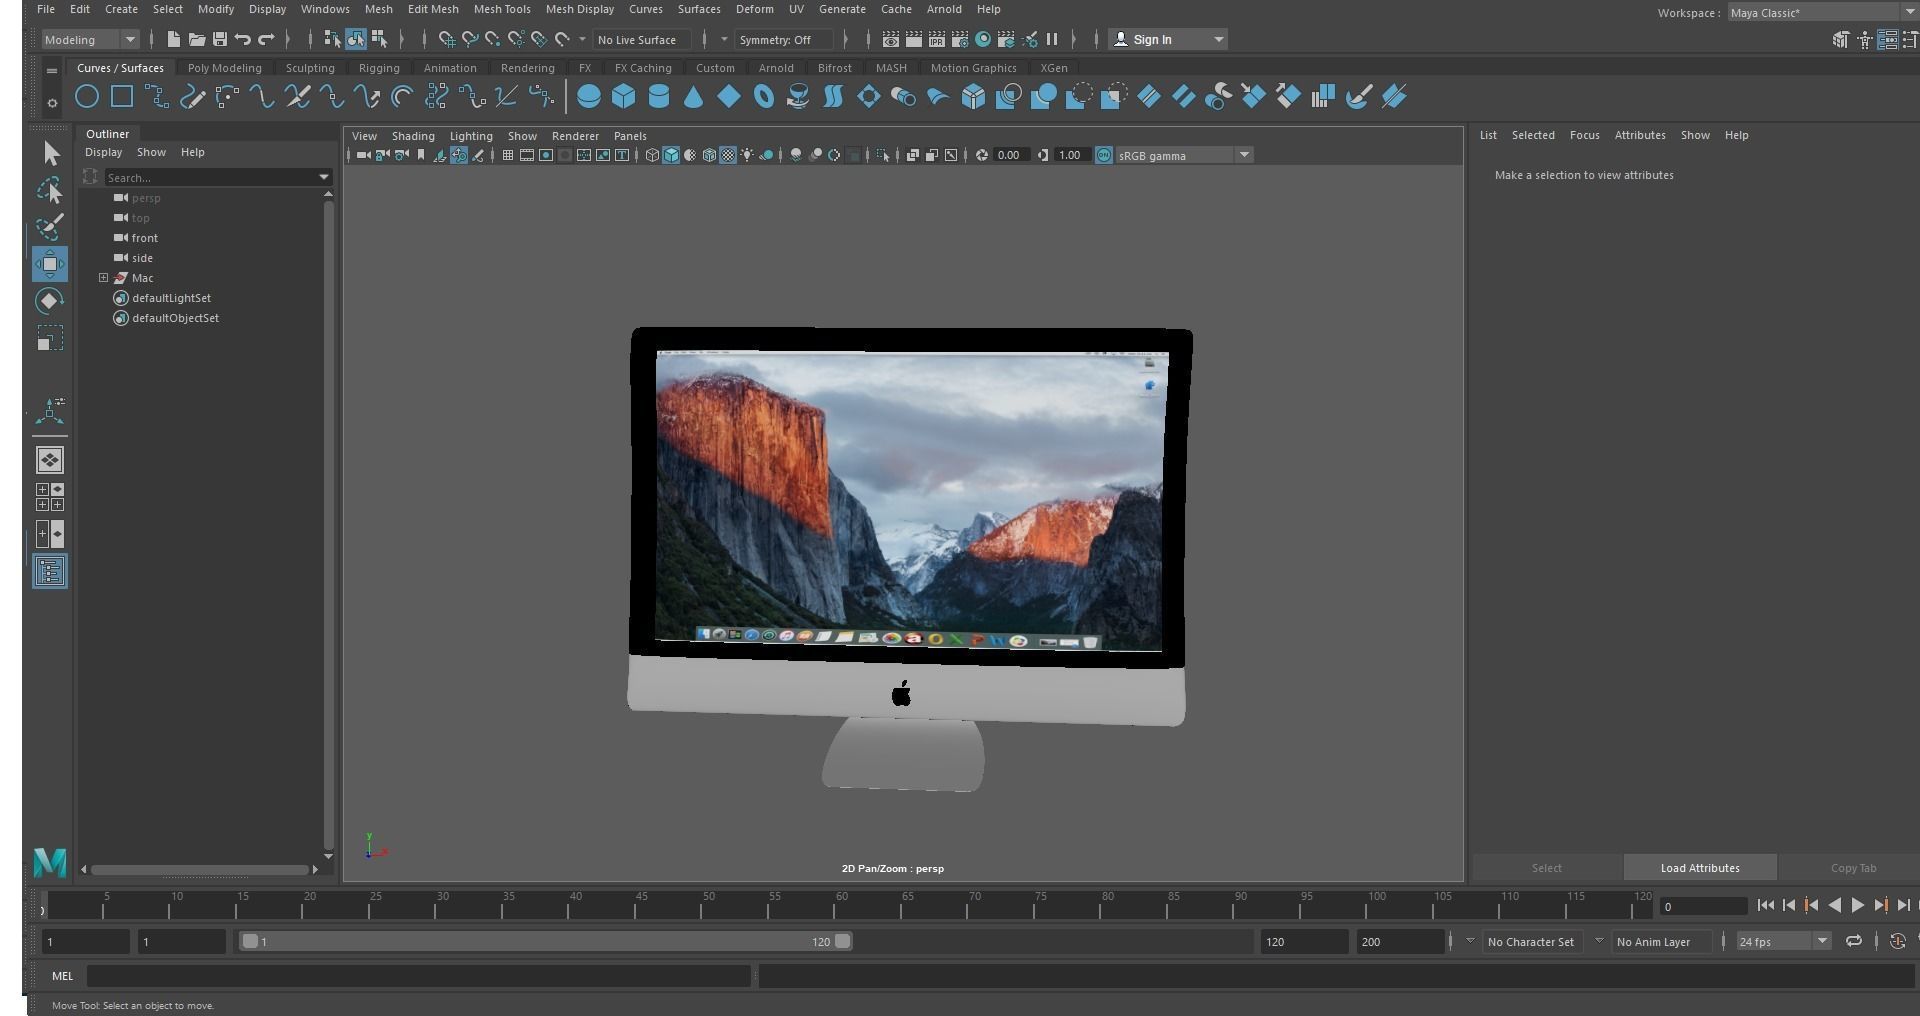The width and height of the screenshot is (1920, 1016).
Task: Activate the Scale tool in toolbox
Action: tap(50, 338)
